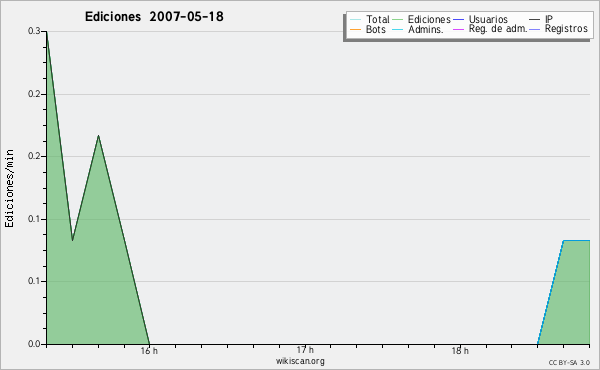Click the 18 h axis label

tap(460, 351)
